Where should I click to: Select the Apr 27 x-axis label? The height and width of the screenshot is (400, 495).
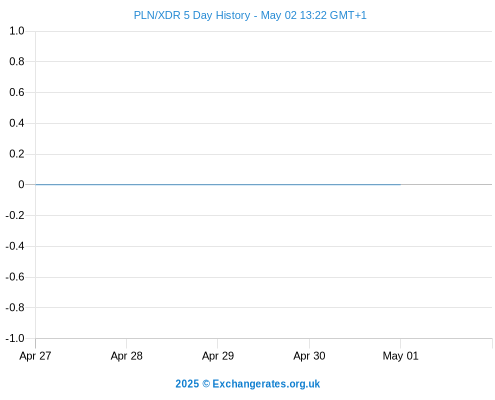click(x=35, y=356)
